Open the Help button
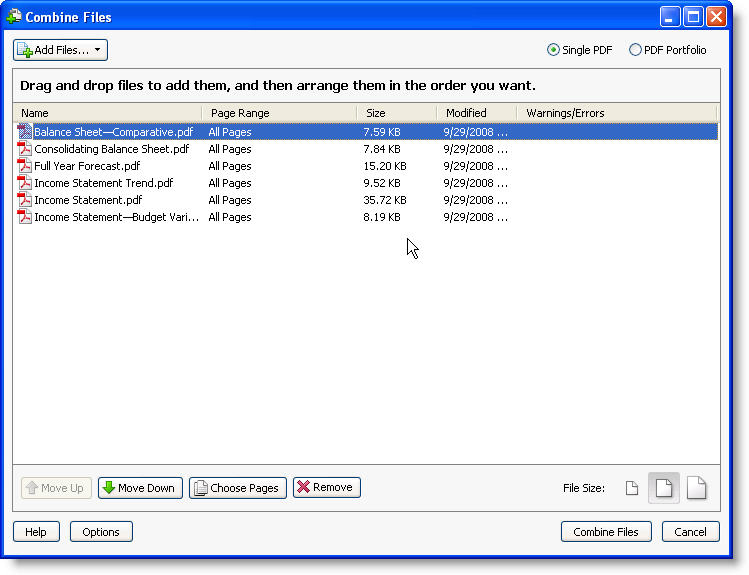 36,532
